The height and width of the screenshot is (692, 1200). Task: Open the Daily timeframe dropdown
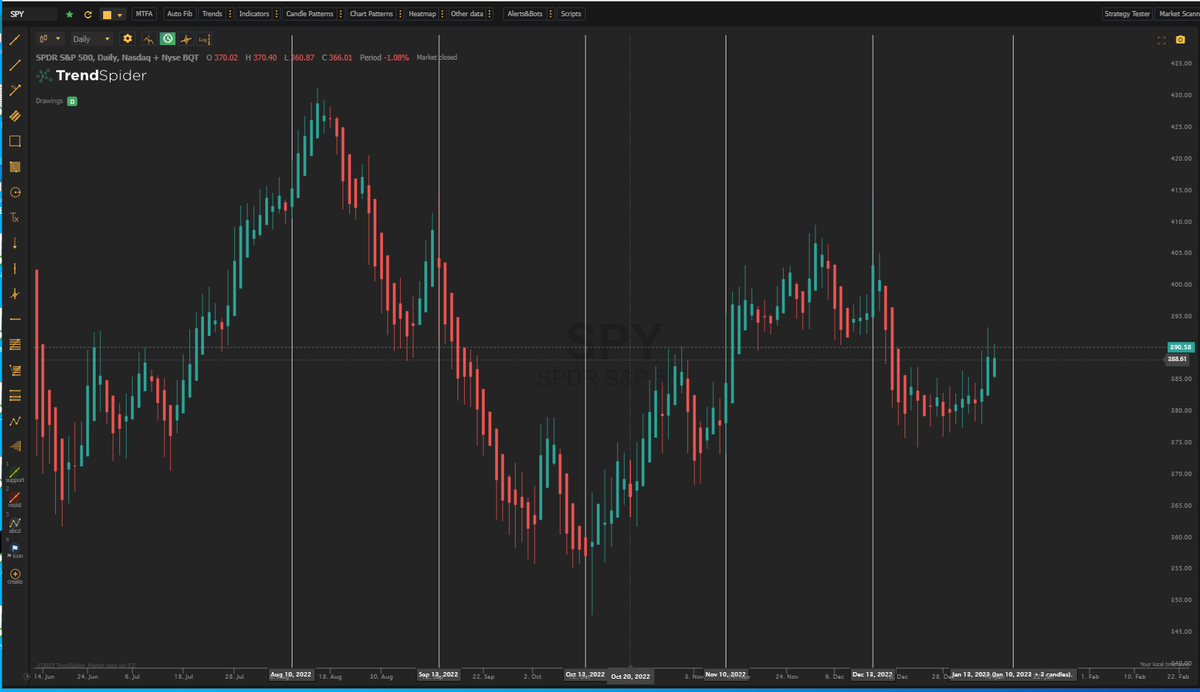point(90,39)
